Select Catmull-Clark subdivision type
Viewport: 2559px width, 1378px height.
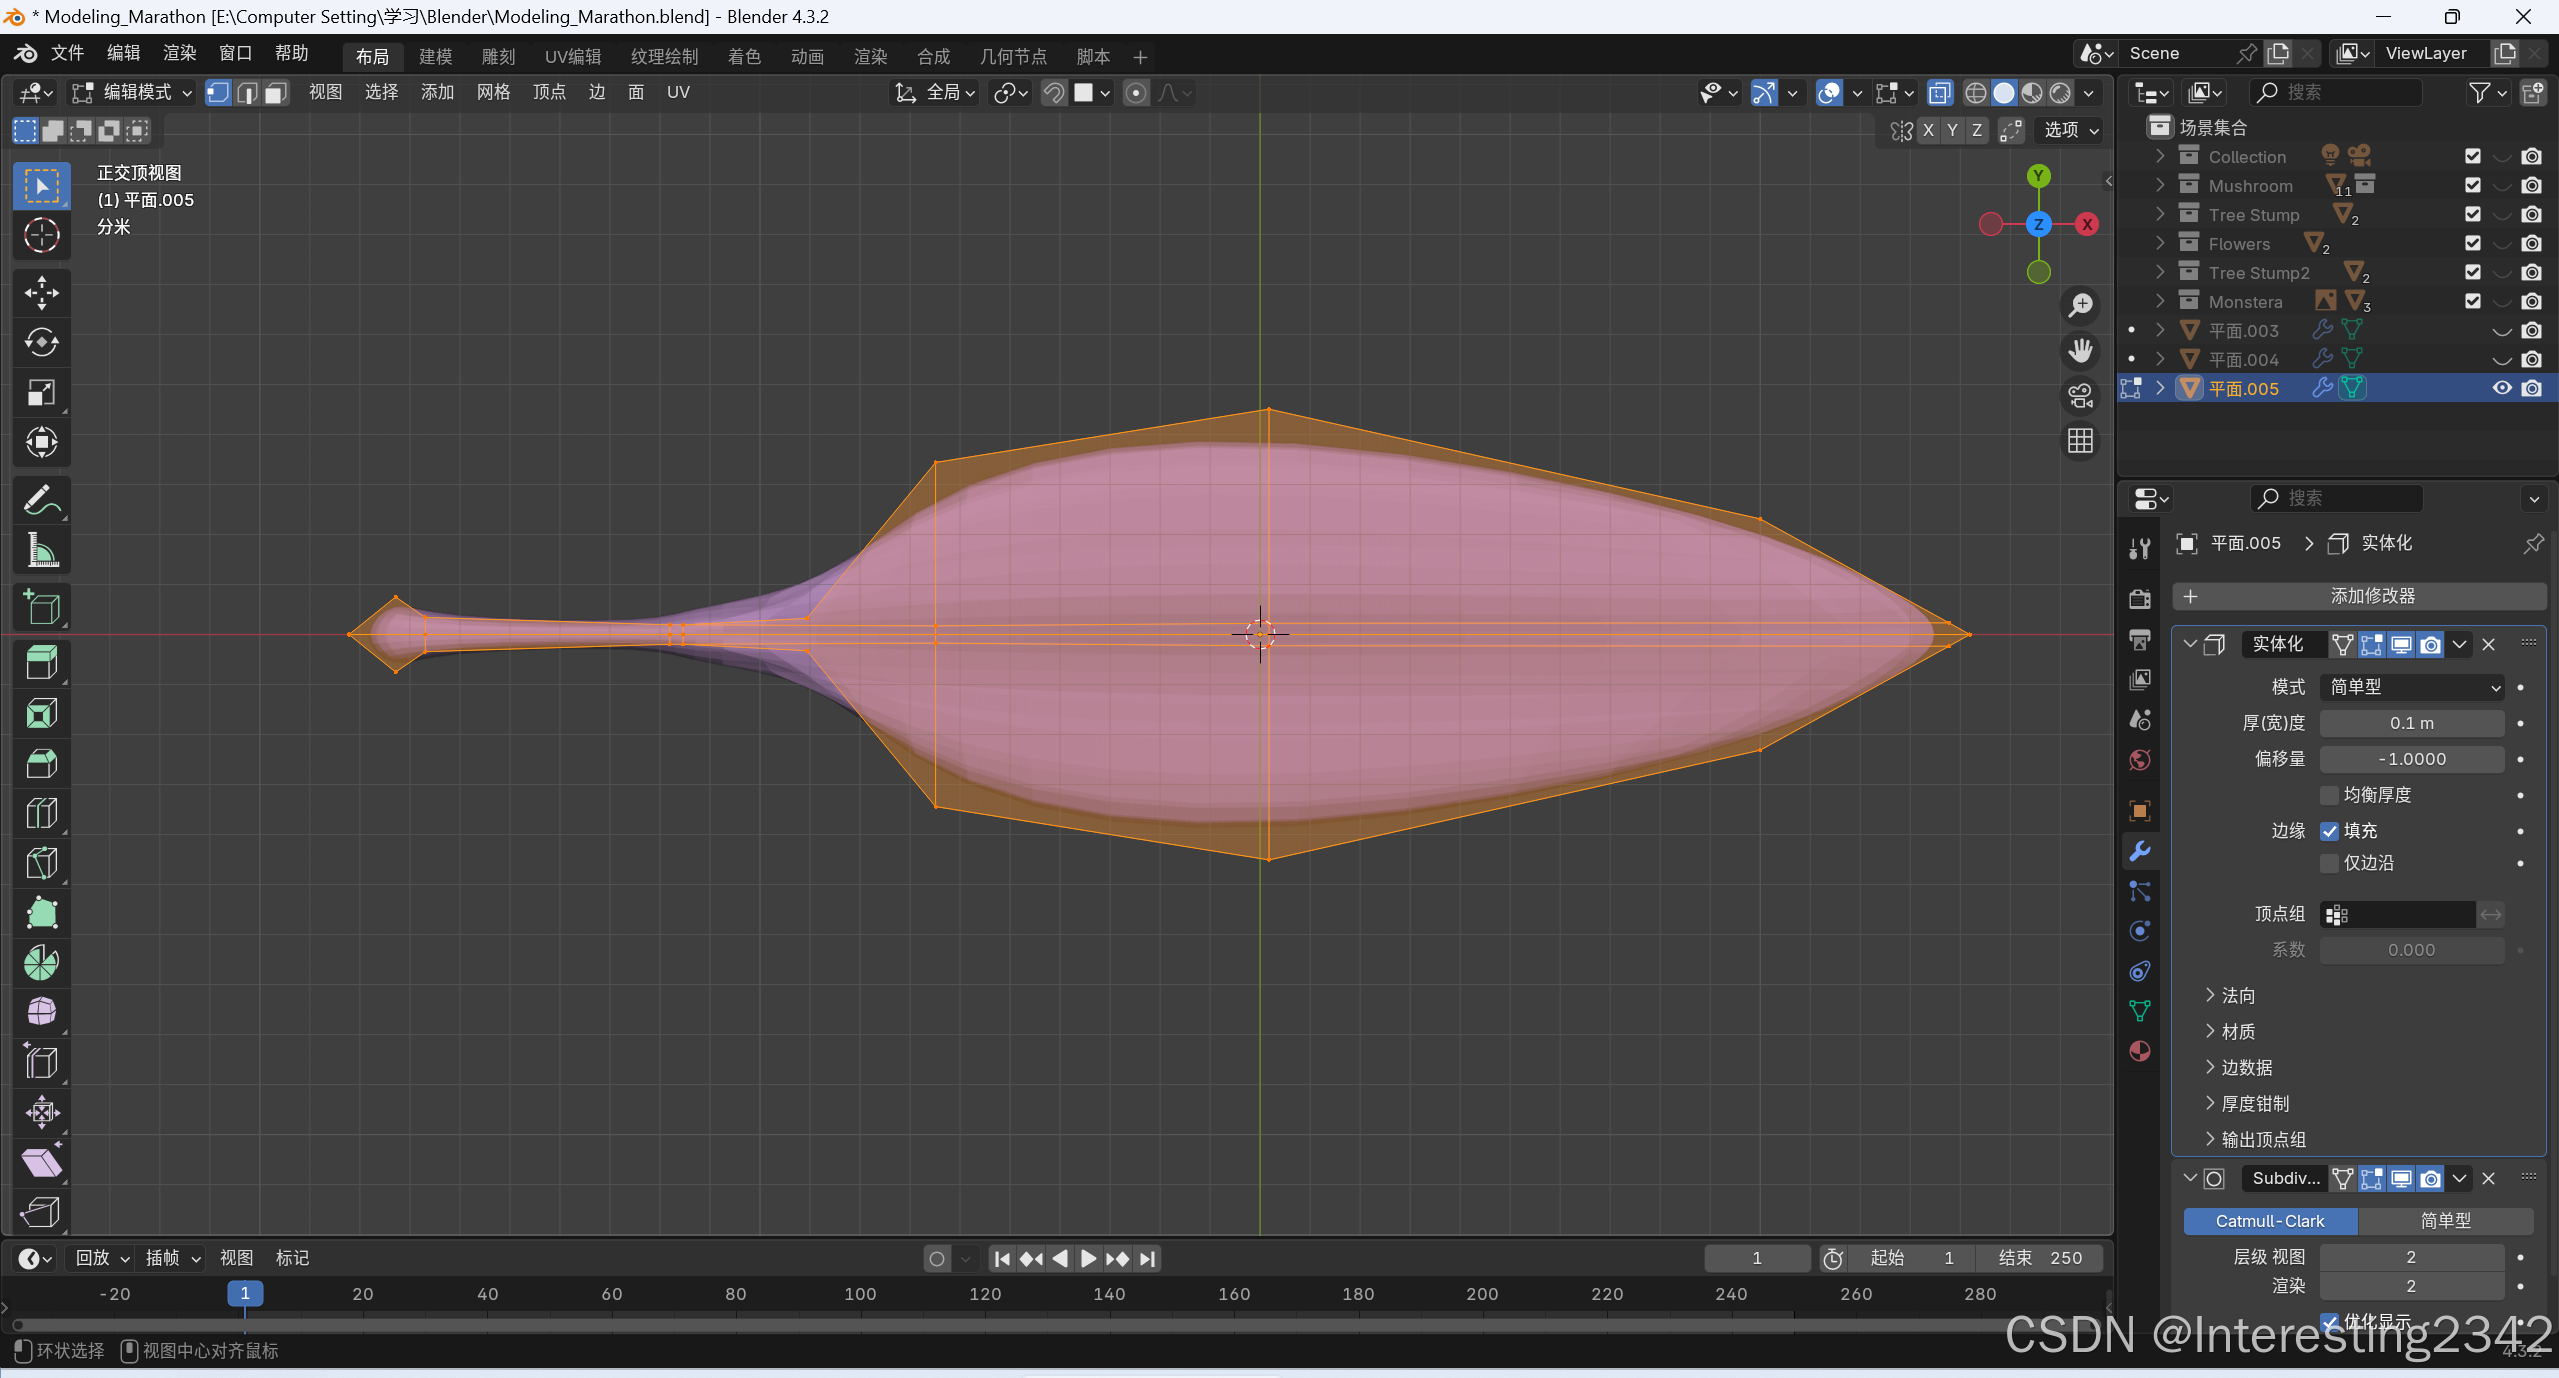pos(2269,1221)
